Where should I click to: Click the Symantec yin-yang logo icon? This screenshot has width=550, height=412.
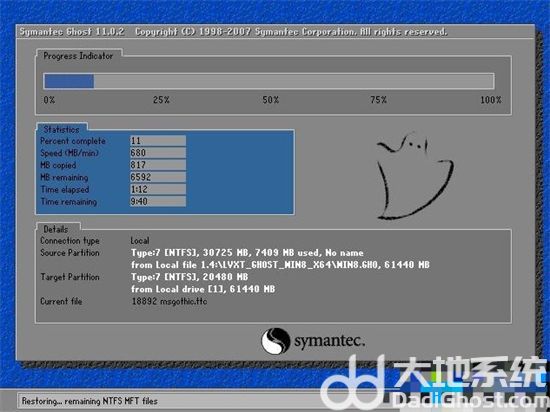(275, 340)
